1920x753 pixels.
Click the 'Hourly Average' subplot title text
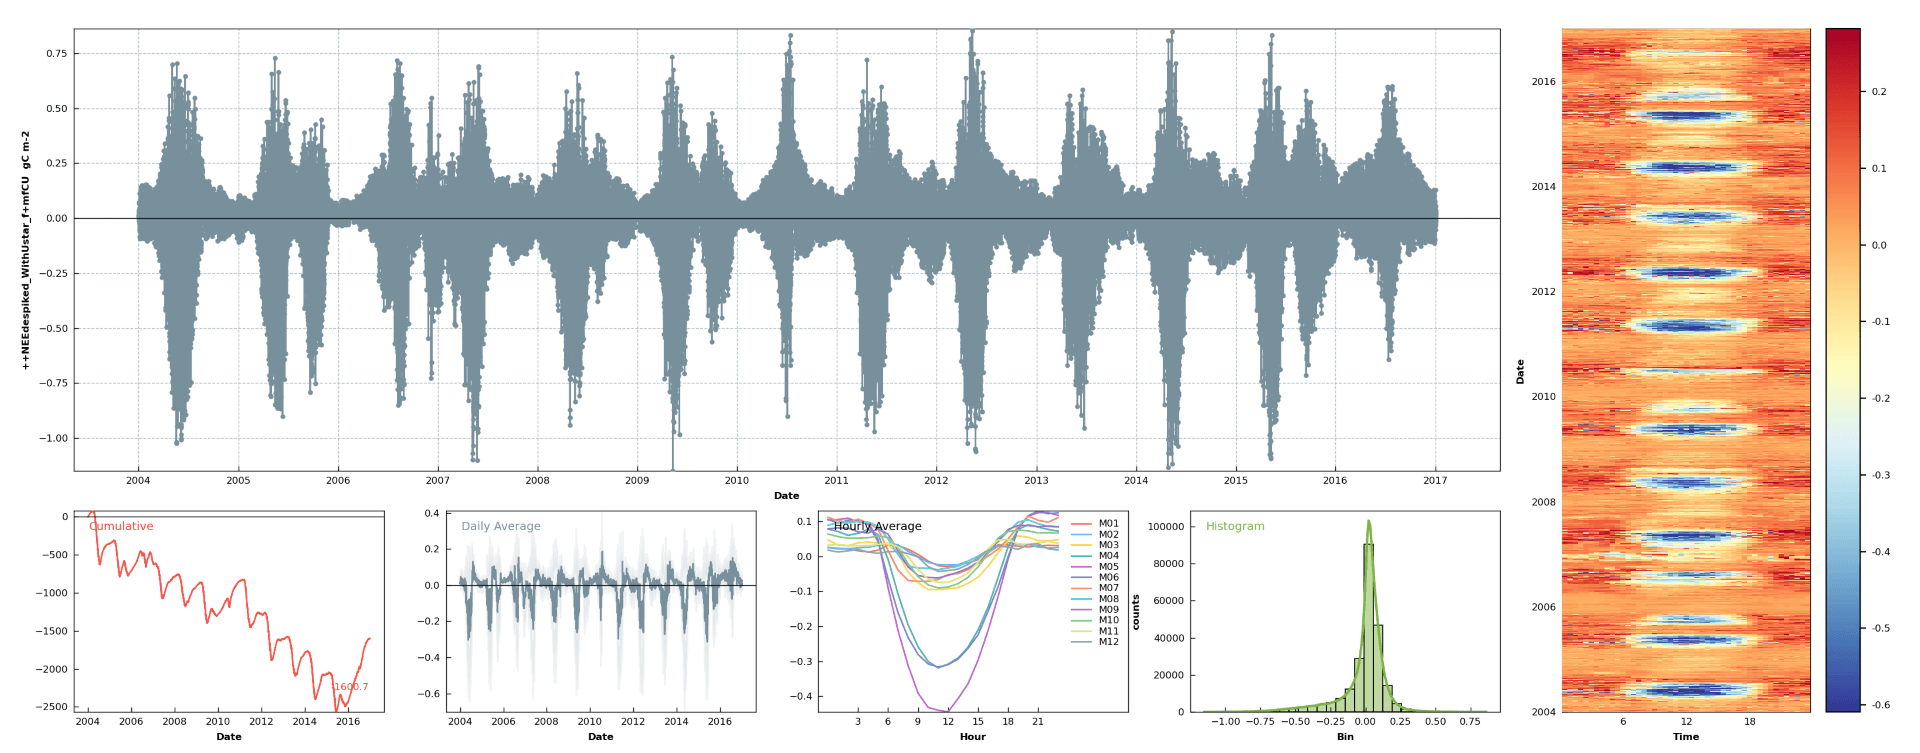pyautogui.click(x=878, y=526)
